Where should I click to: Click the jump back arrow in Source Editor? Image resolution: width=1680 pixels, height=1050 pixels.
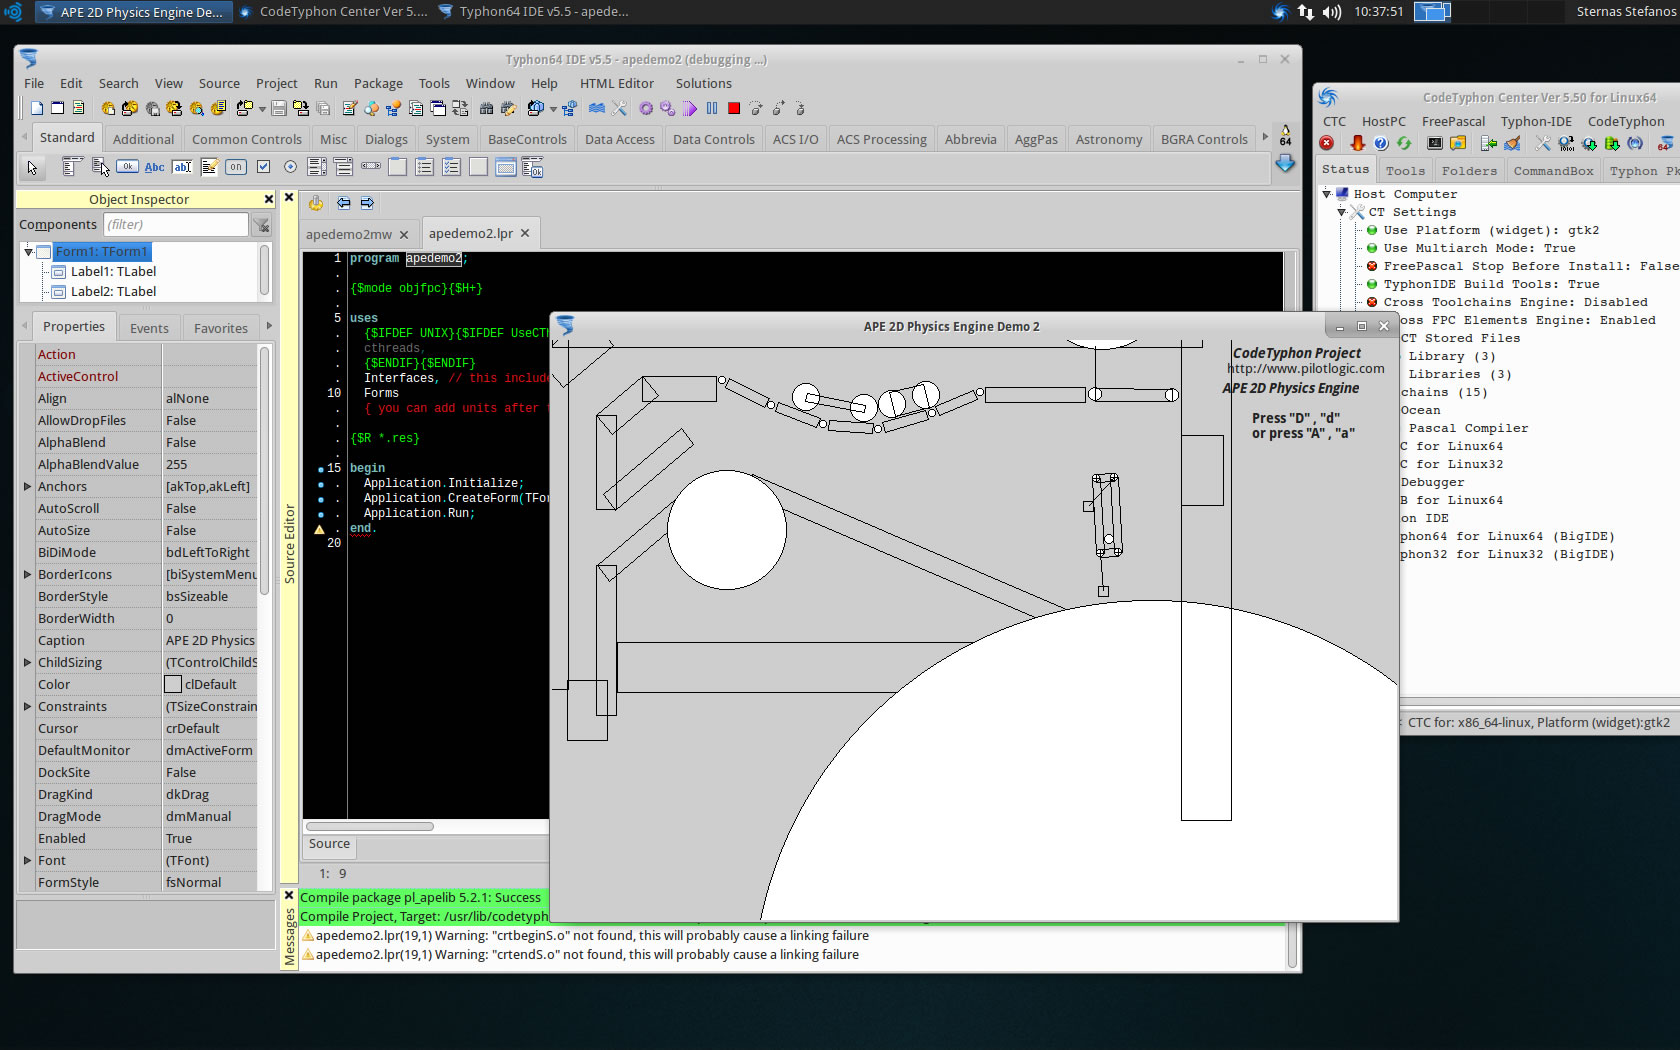point(343,203)
